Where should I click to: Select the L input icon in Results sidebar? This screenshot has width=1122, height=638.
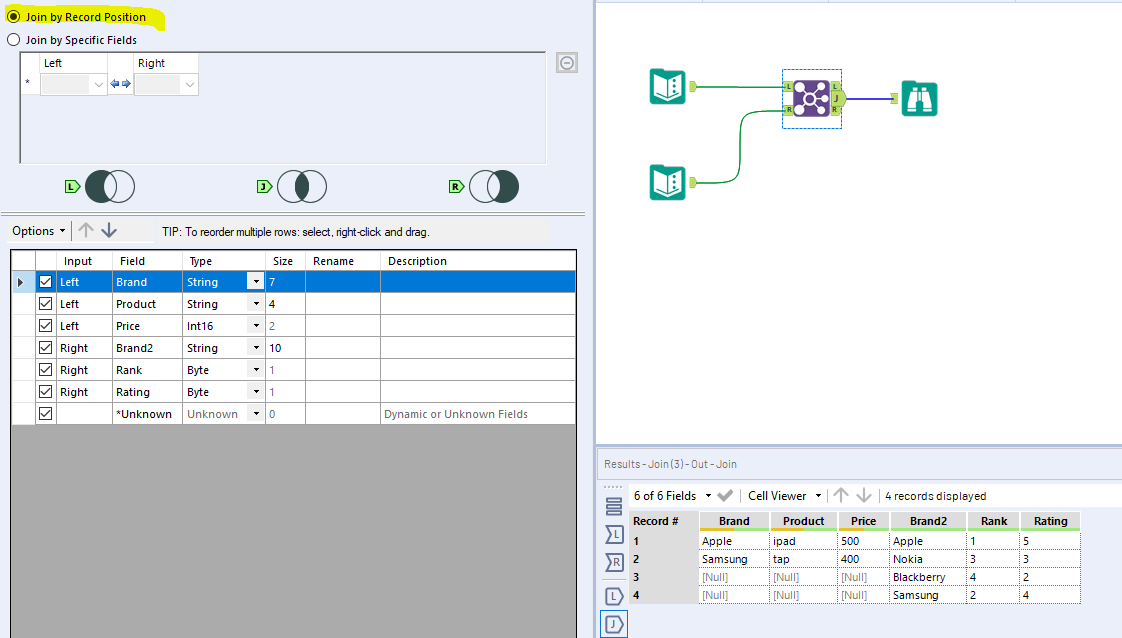(613, 596)
